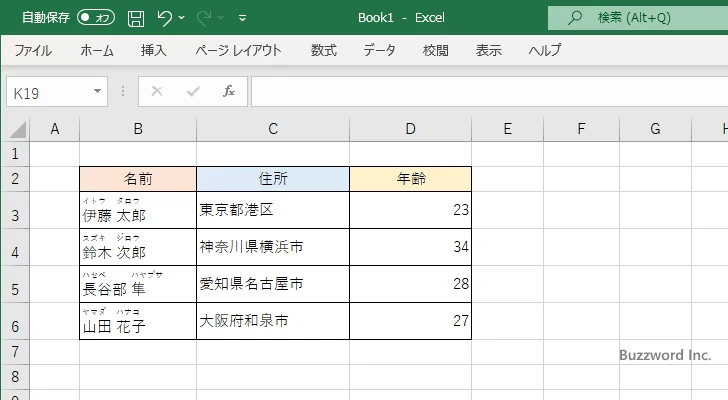Select the cell 長谷部 隼
The height and width of the screenshot is (400, 728).
138,284
